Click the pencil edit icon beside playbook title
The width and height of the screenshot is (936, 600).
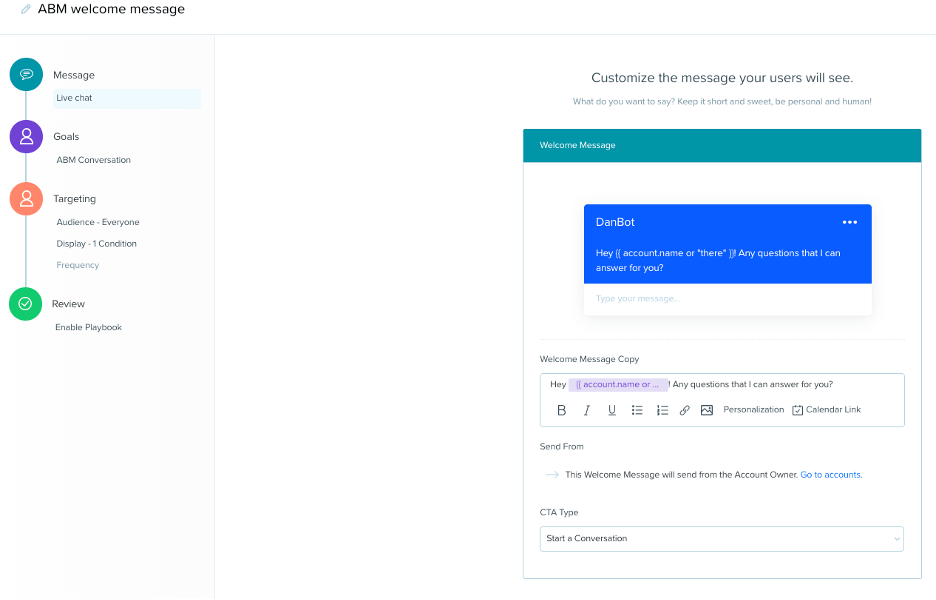point(25,9)
